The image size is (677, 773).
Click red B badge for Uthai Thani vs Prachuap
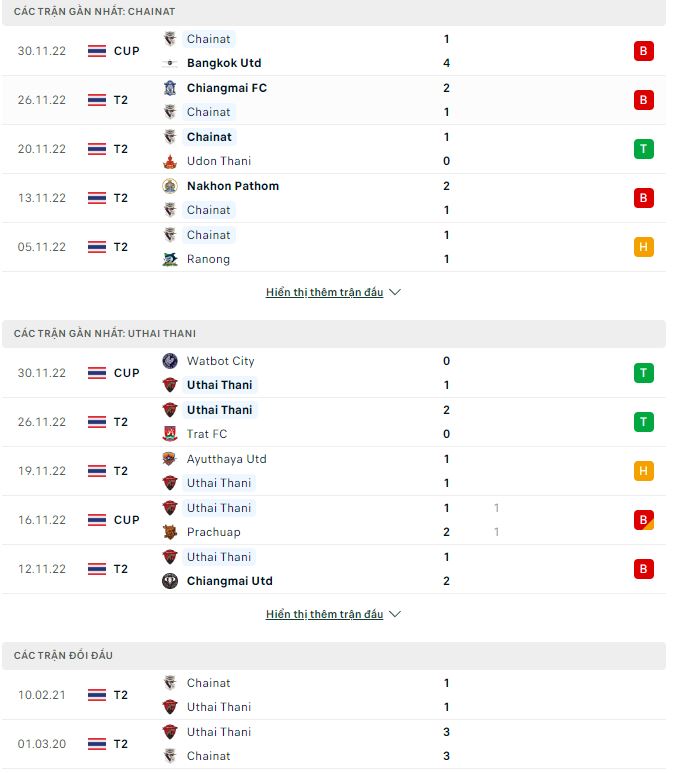coord(644,520)
